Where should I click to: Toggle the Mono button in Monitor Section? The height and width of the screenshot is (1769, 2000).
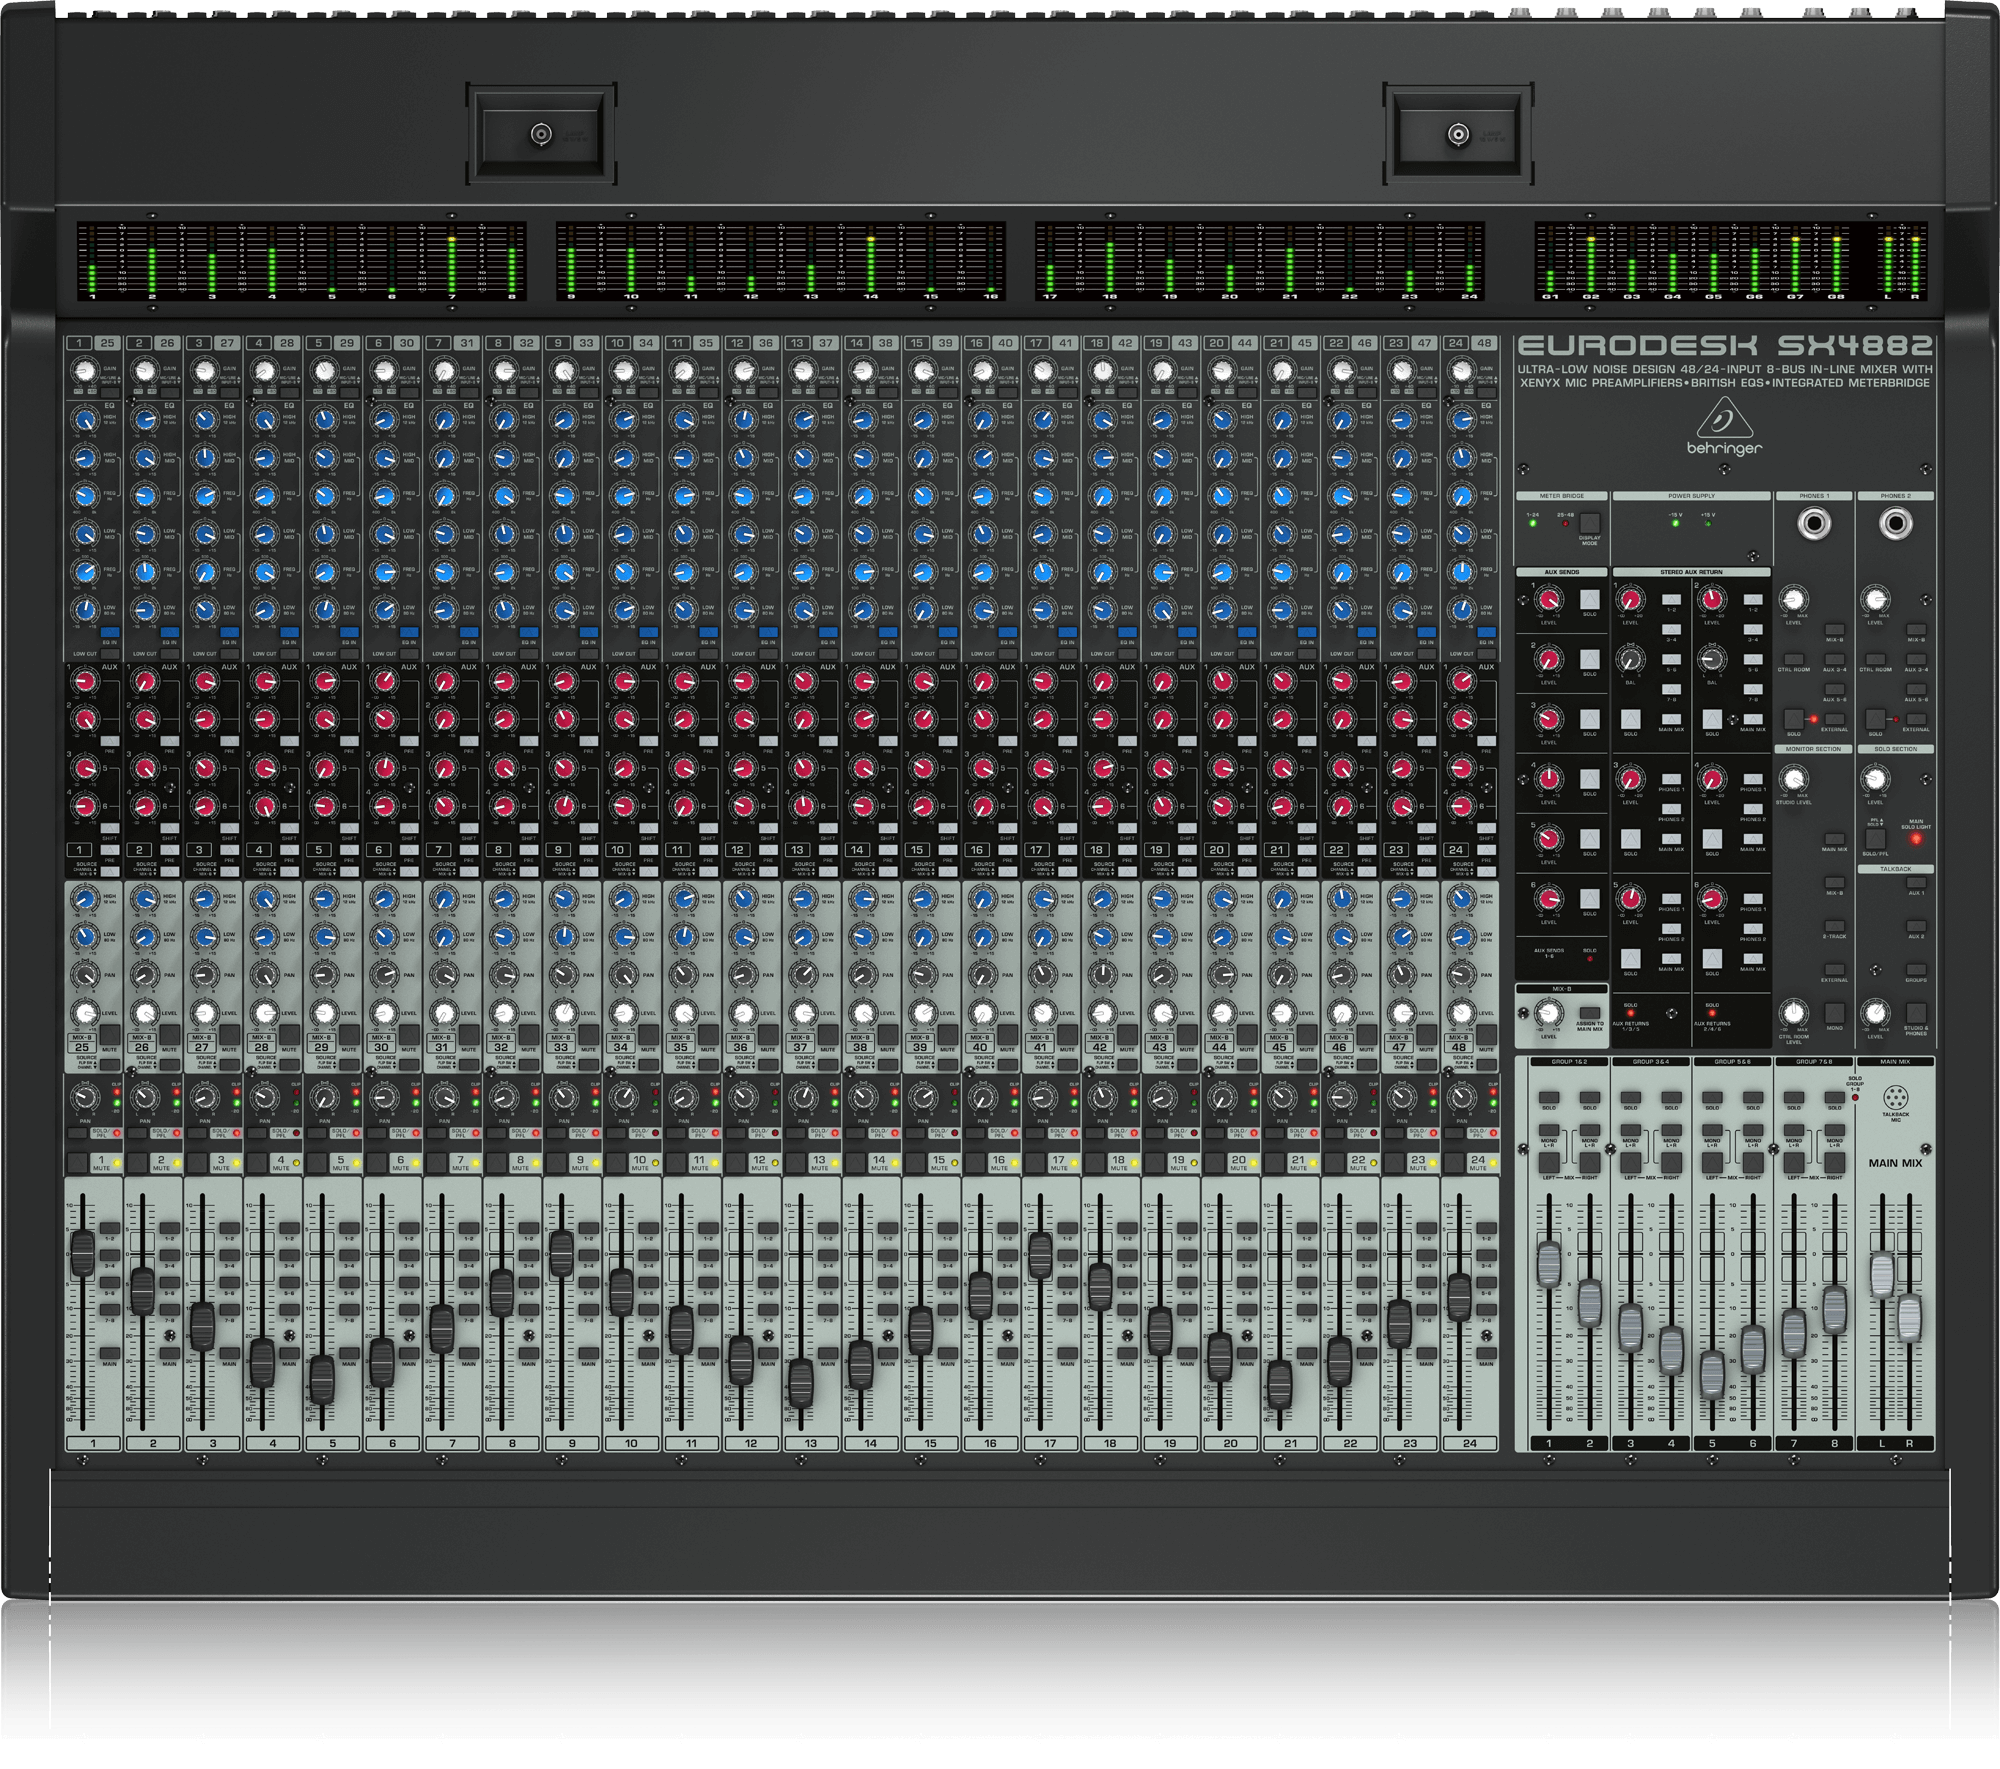[1834, 1012]
